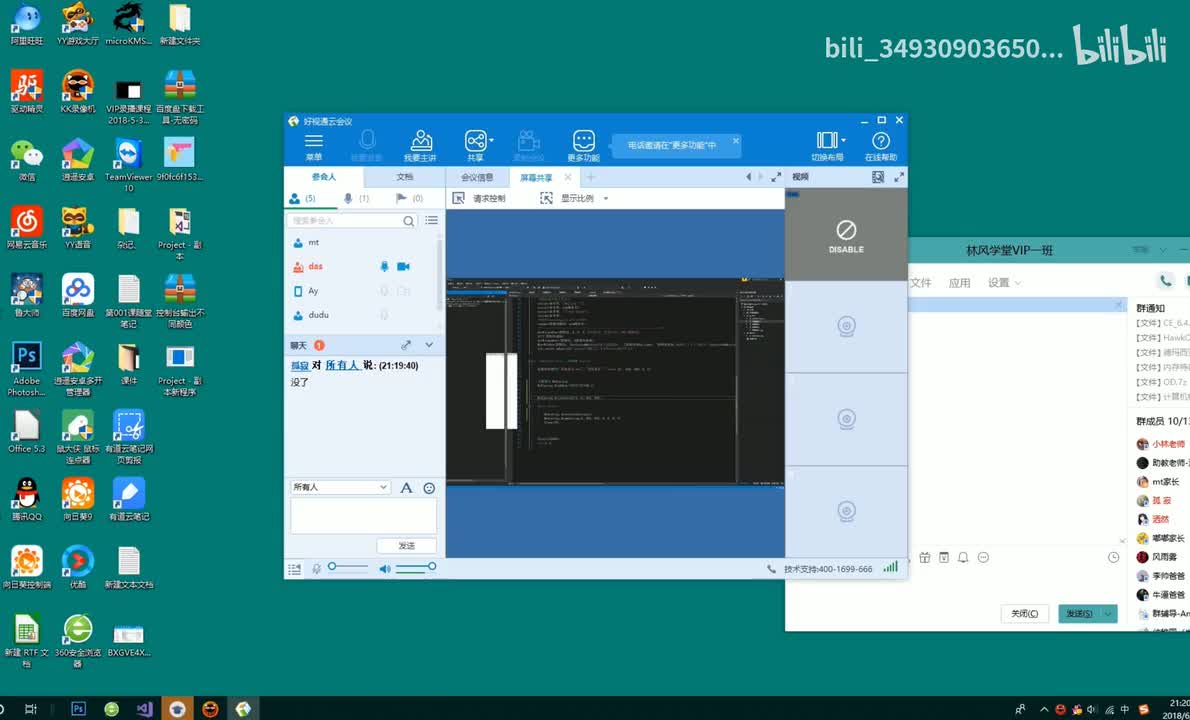Open the 百度网盘 desktop icon
The width and height of the screenshot is (1190, 720).
[x=77, y=295]
